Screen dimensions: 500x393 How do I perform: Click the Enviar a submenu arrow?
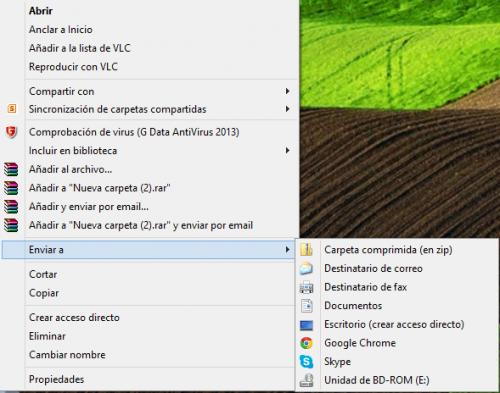pyautogui.click(x=287, y=249)
